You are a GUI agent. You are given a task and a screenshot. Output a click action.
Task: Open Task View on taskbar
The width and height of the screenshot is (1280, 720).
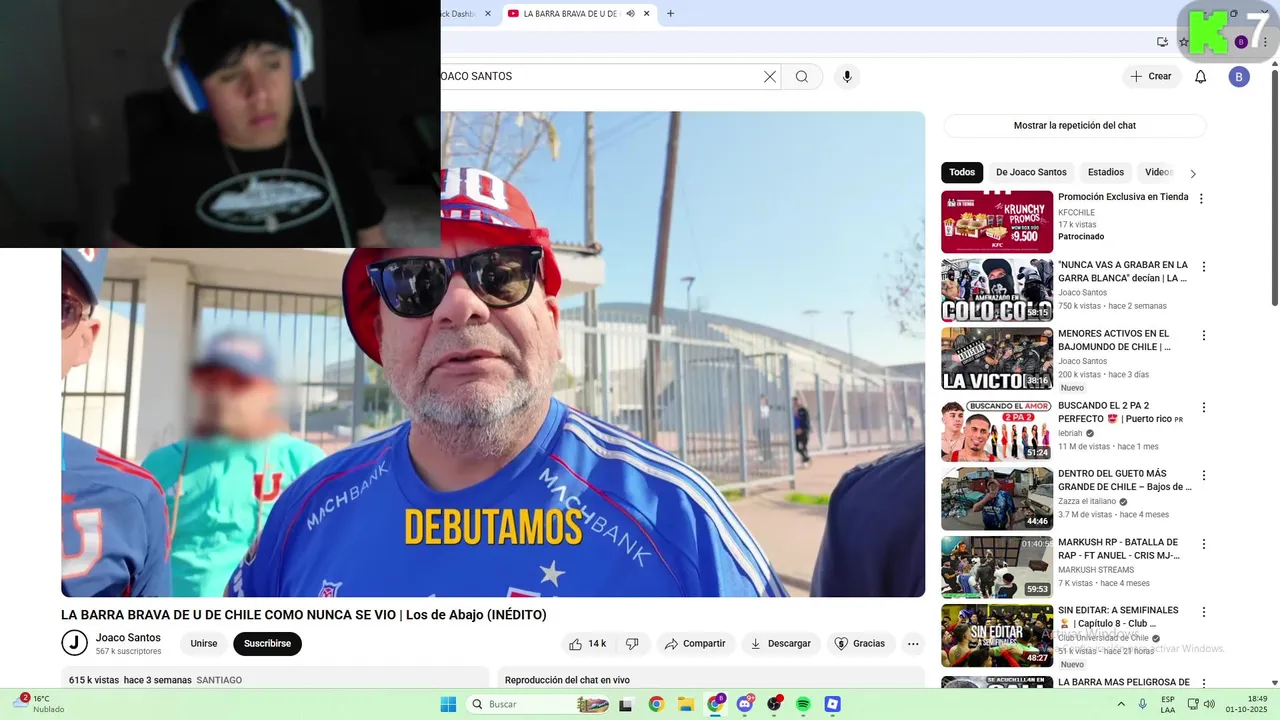pos(626,704)
